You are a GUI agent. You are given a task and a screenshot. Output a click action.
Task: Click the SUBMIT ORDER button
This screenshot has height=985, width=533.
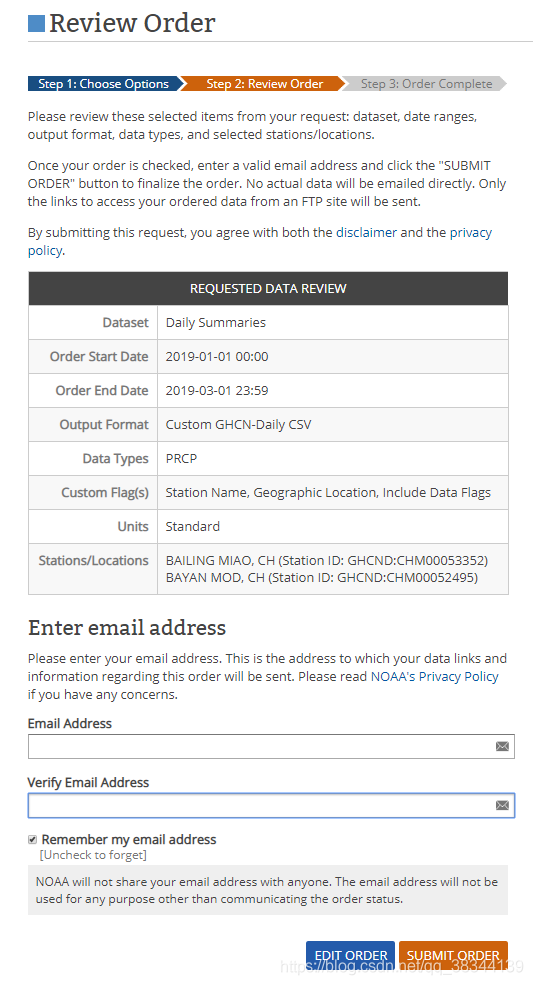click(453, 955)
